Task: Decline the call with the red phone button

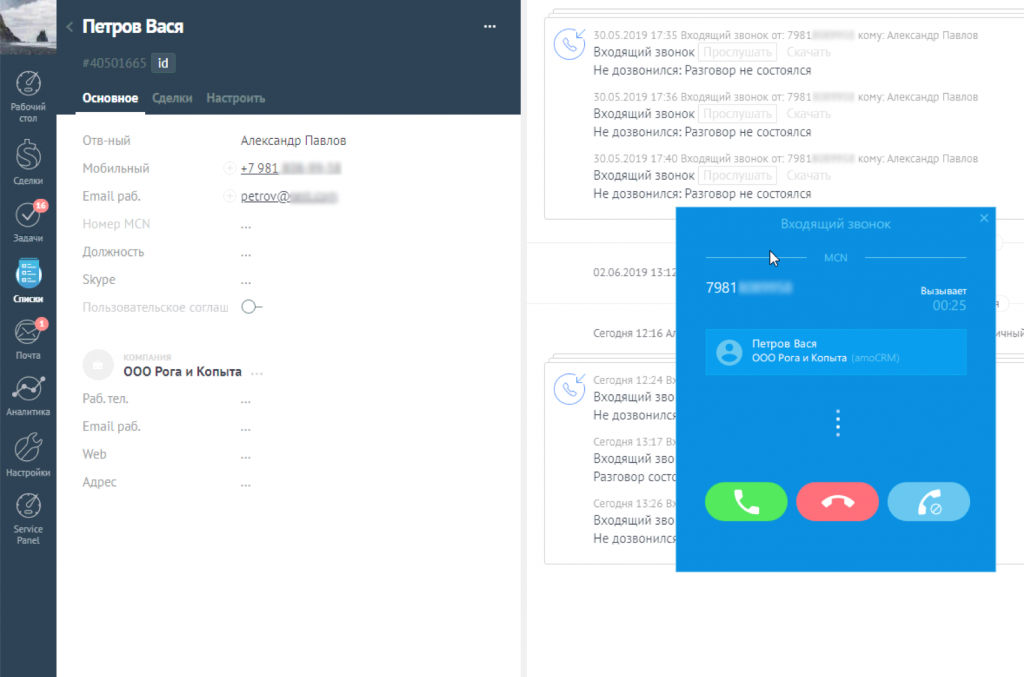Action: [x=837, y=501]
